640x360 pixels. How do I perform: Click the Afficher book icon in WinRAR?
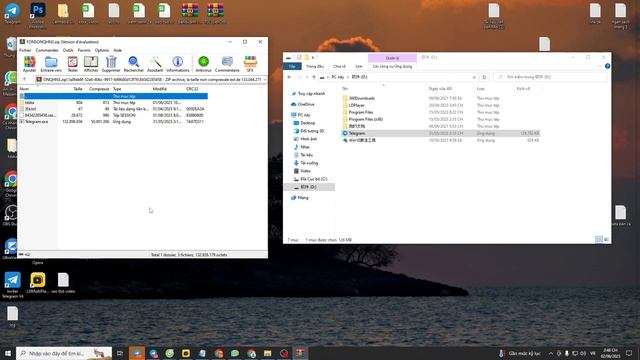coord(91,64)
